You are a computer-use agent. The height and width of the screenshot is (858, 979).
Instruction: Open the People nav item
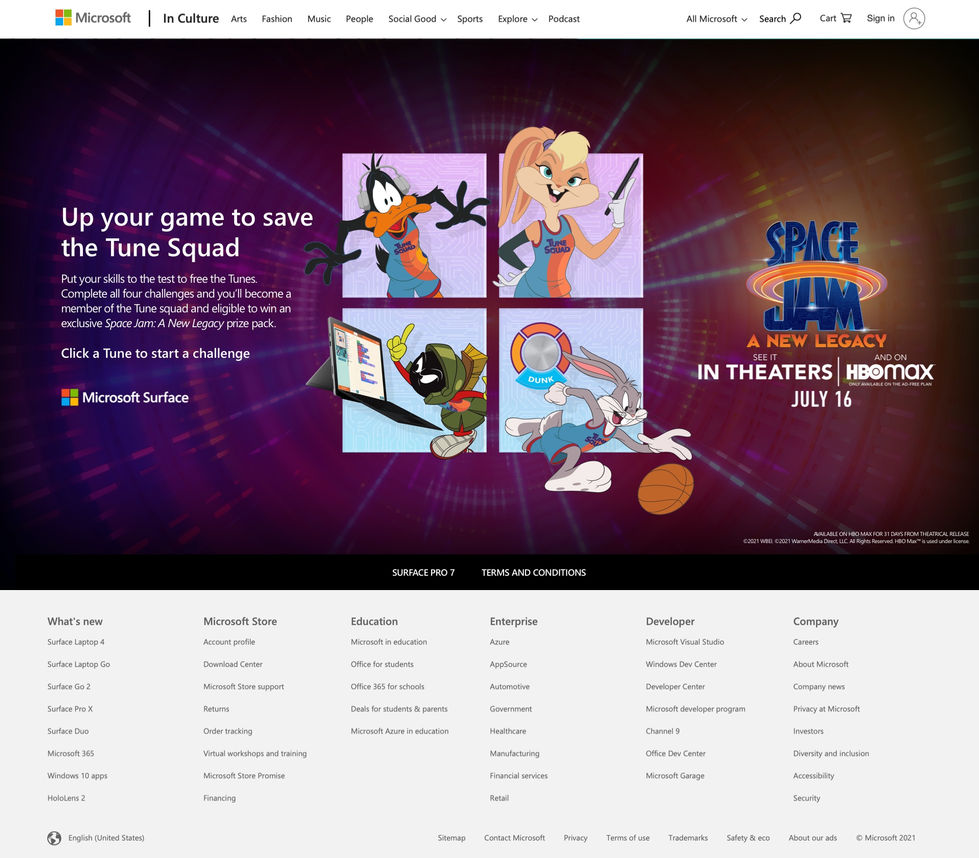pyautogui.click(x=360, y=19)
